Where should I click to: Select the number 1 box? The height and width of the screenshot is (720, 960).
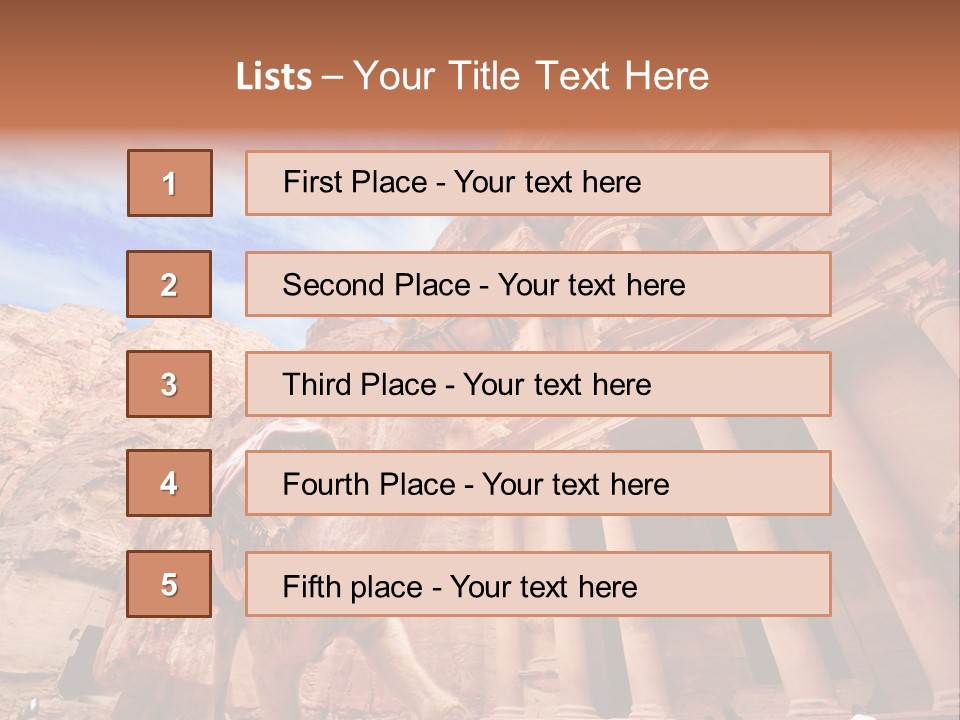[x=169, y=183]
